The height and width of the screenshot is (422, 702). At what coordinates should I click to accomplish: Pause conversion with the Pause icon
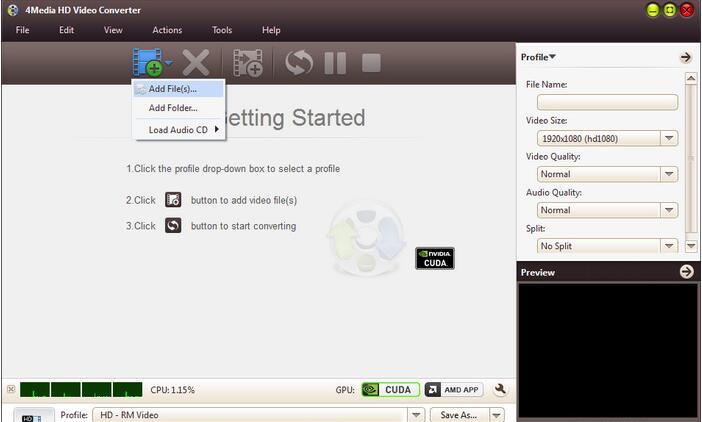(335, 63)
